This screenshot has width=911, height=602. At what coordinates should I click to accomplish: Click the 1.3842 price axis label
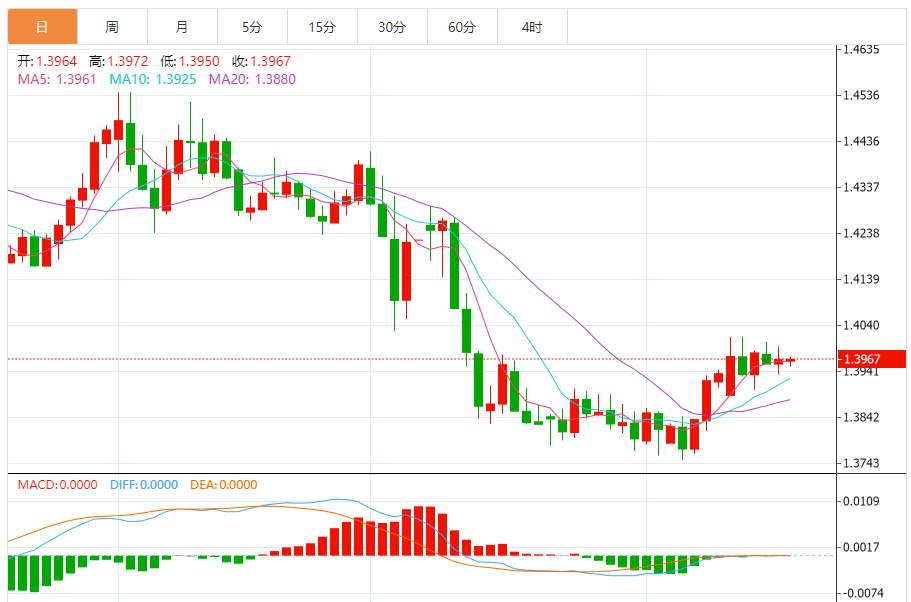click(862, 417)
